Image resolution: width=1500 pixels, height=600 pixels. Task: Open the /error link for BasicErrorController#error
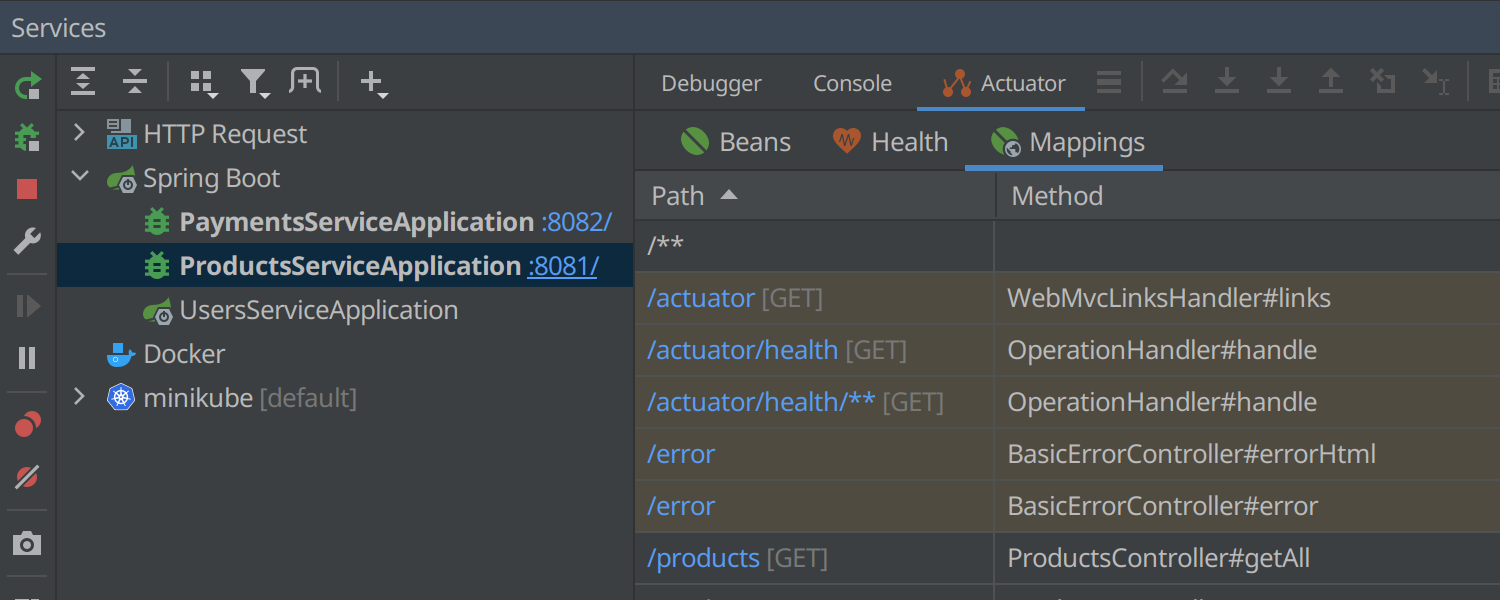point(681,506)
